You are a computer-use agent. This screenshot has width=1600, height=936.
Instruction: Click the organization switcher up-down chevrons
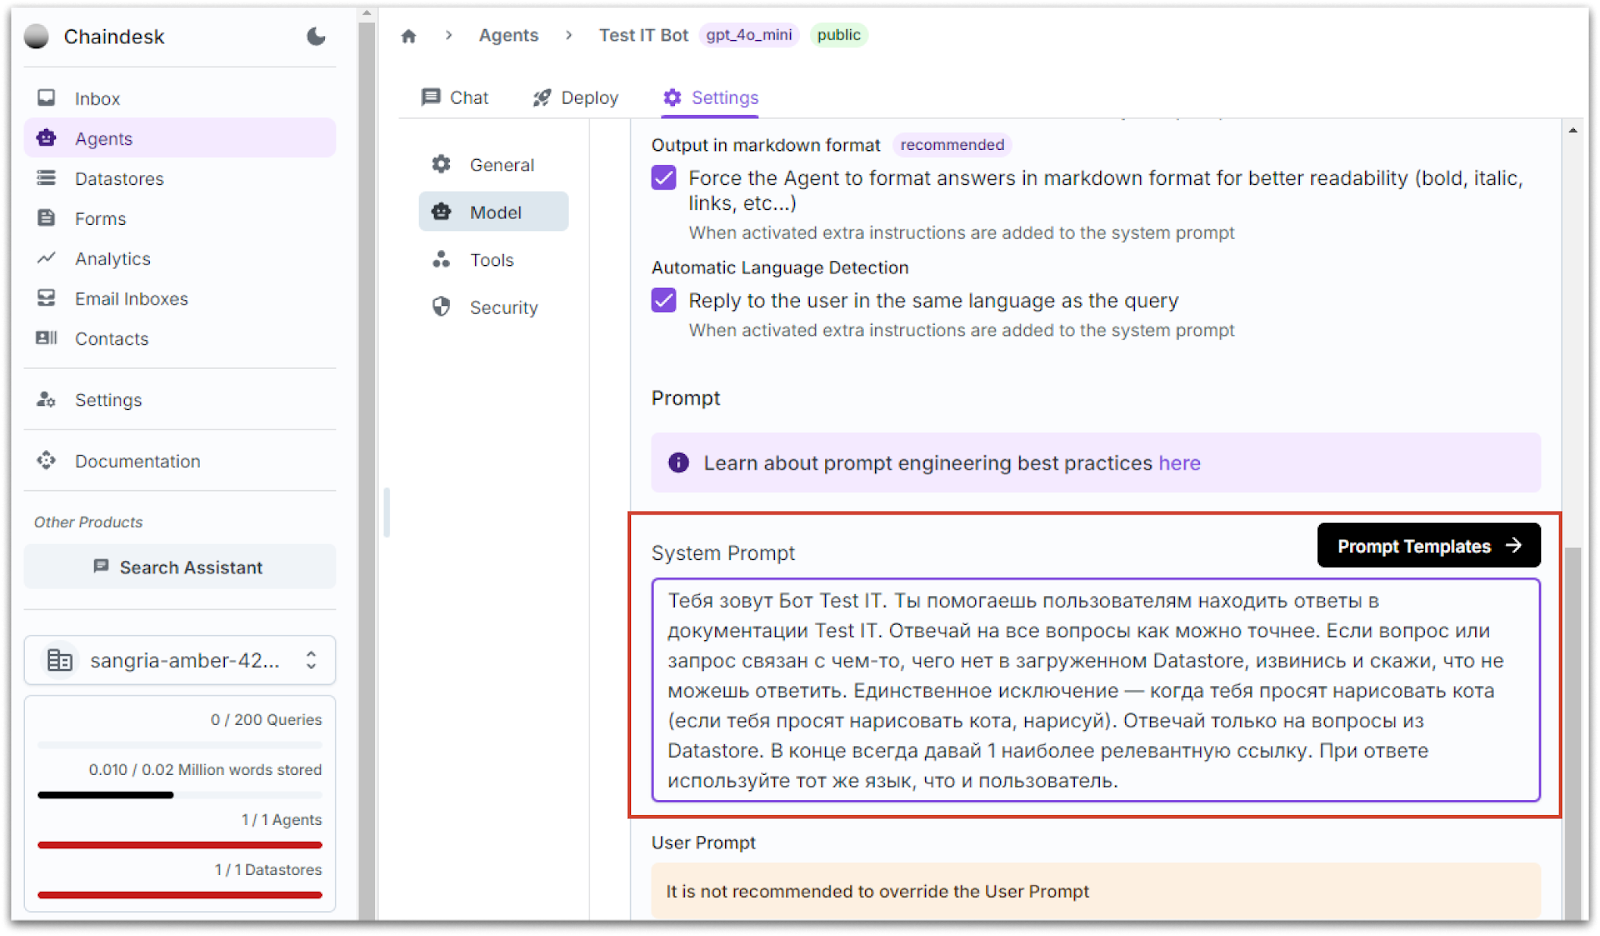coord(311,660)
